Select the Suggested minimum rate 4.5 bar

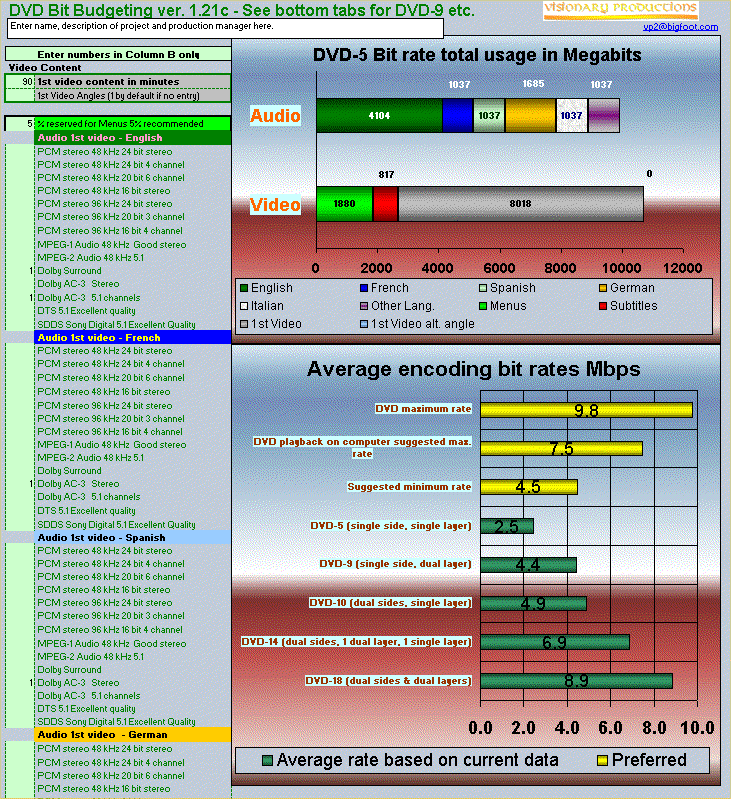pyautogui.click(x=529, y=487)
